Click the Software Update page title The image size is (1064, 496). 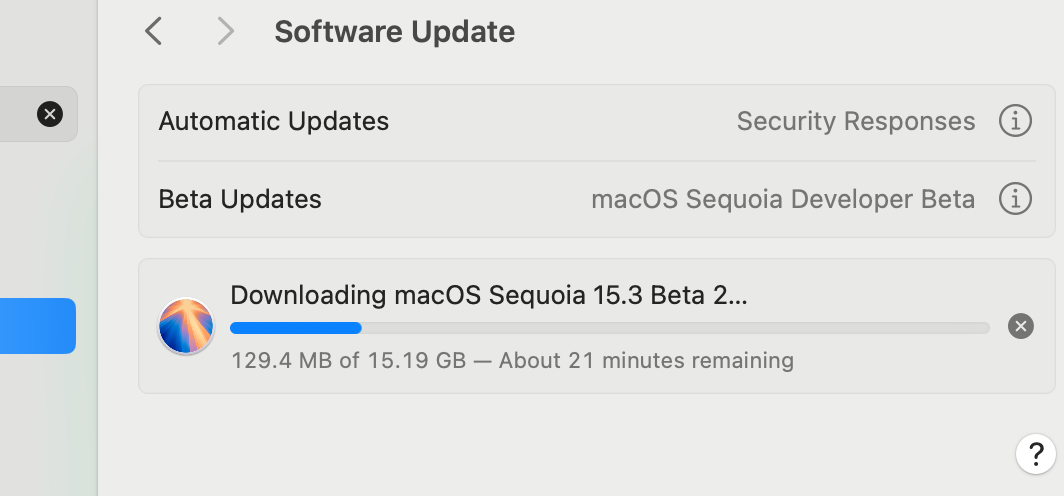(394, 32)
